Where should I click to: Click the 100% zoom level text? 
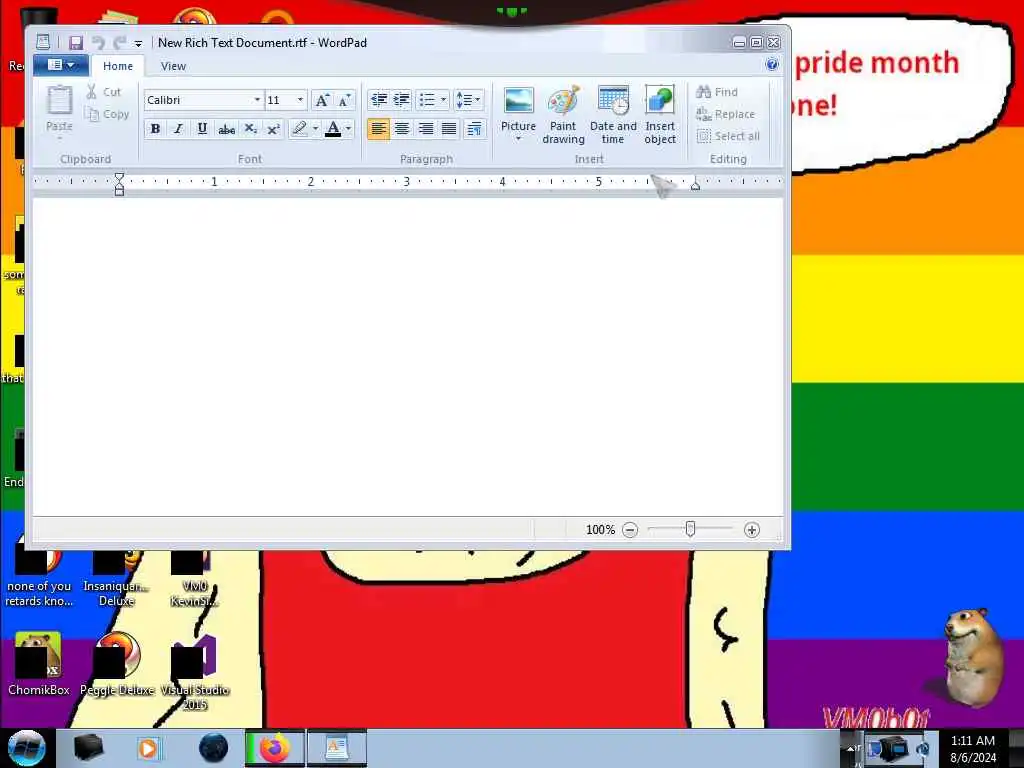600,530
